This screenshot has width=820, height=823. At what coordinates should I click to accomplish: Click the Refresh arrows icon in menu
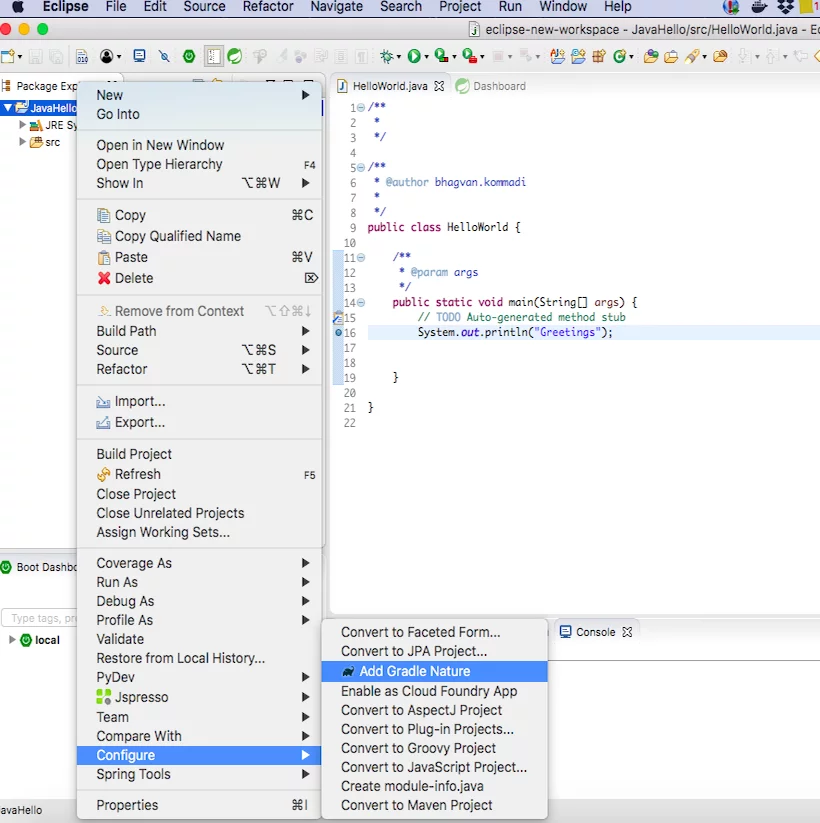pyautogui.click(x=104, y=474)
